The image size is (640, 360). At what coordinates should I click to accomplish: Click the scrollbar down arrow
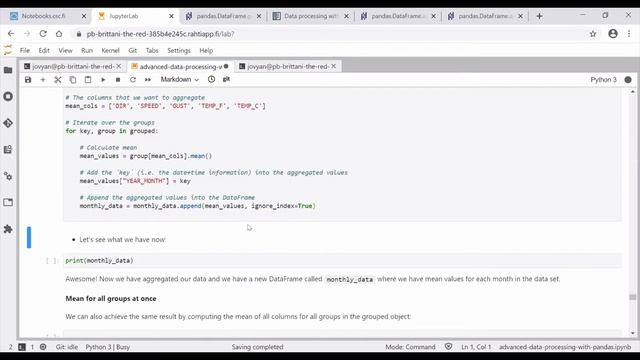click(633, 333)
